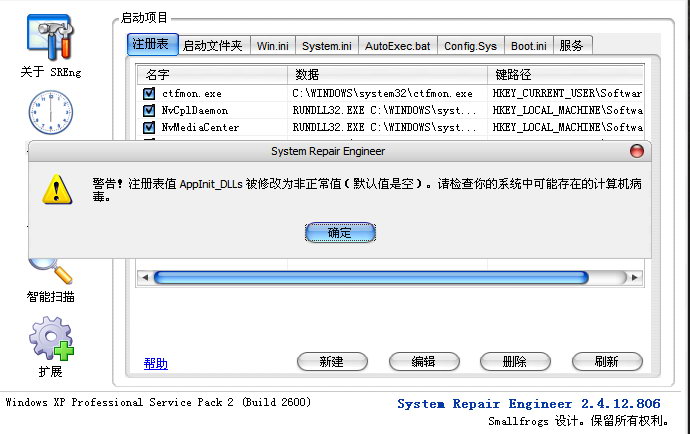Click the 删除 button
The height and width of the screenshot is (434, 690).
click(515, 362)
